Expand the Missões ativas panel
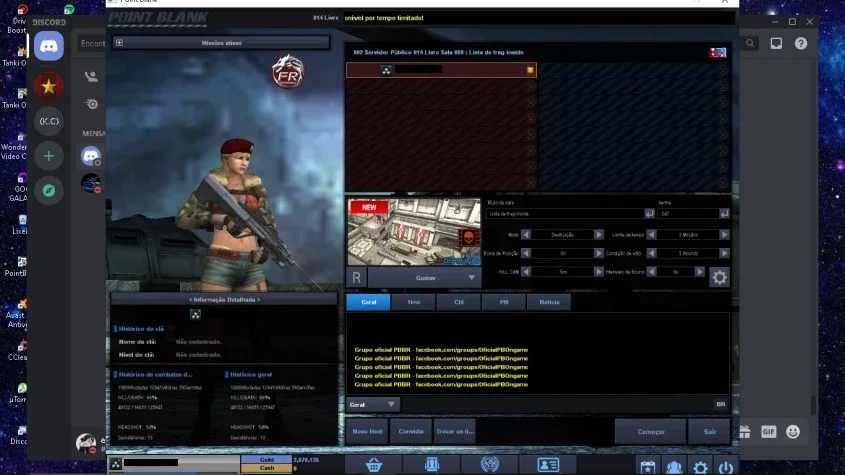Image resolution: width=845 pixels, height=475 pixels. pyautogui.click(x=120, y=43)
